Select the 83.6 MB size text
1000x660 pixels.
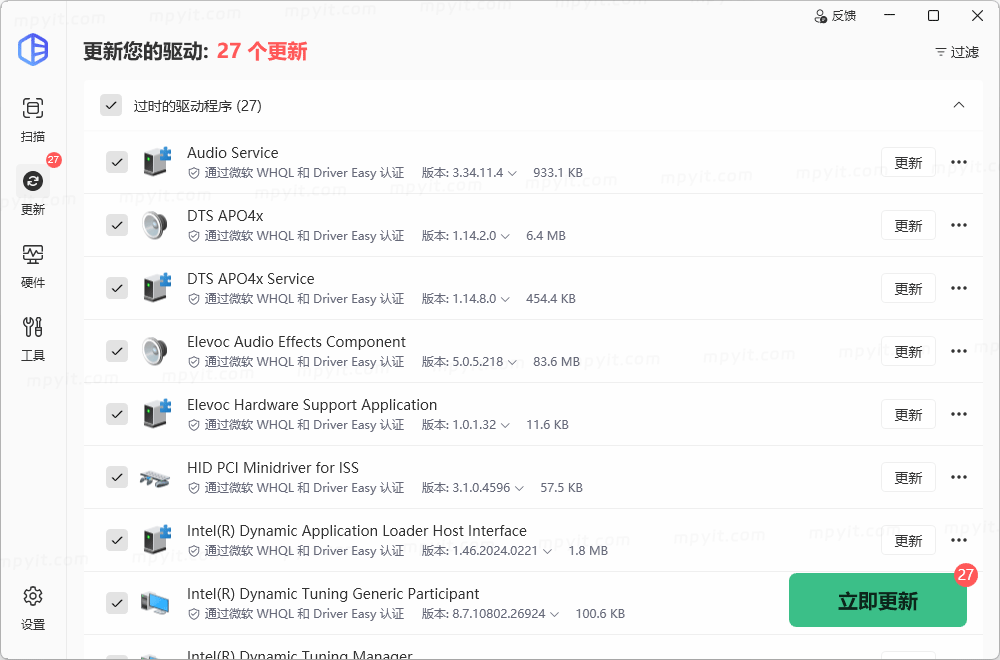coord(556,362)
